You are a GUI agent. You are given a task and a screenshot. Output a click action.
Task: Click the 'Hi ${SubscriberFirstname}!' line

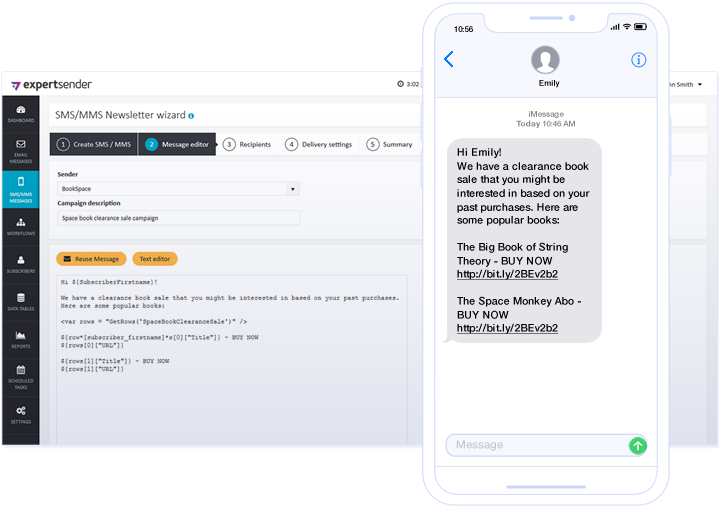[109, 282]
